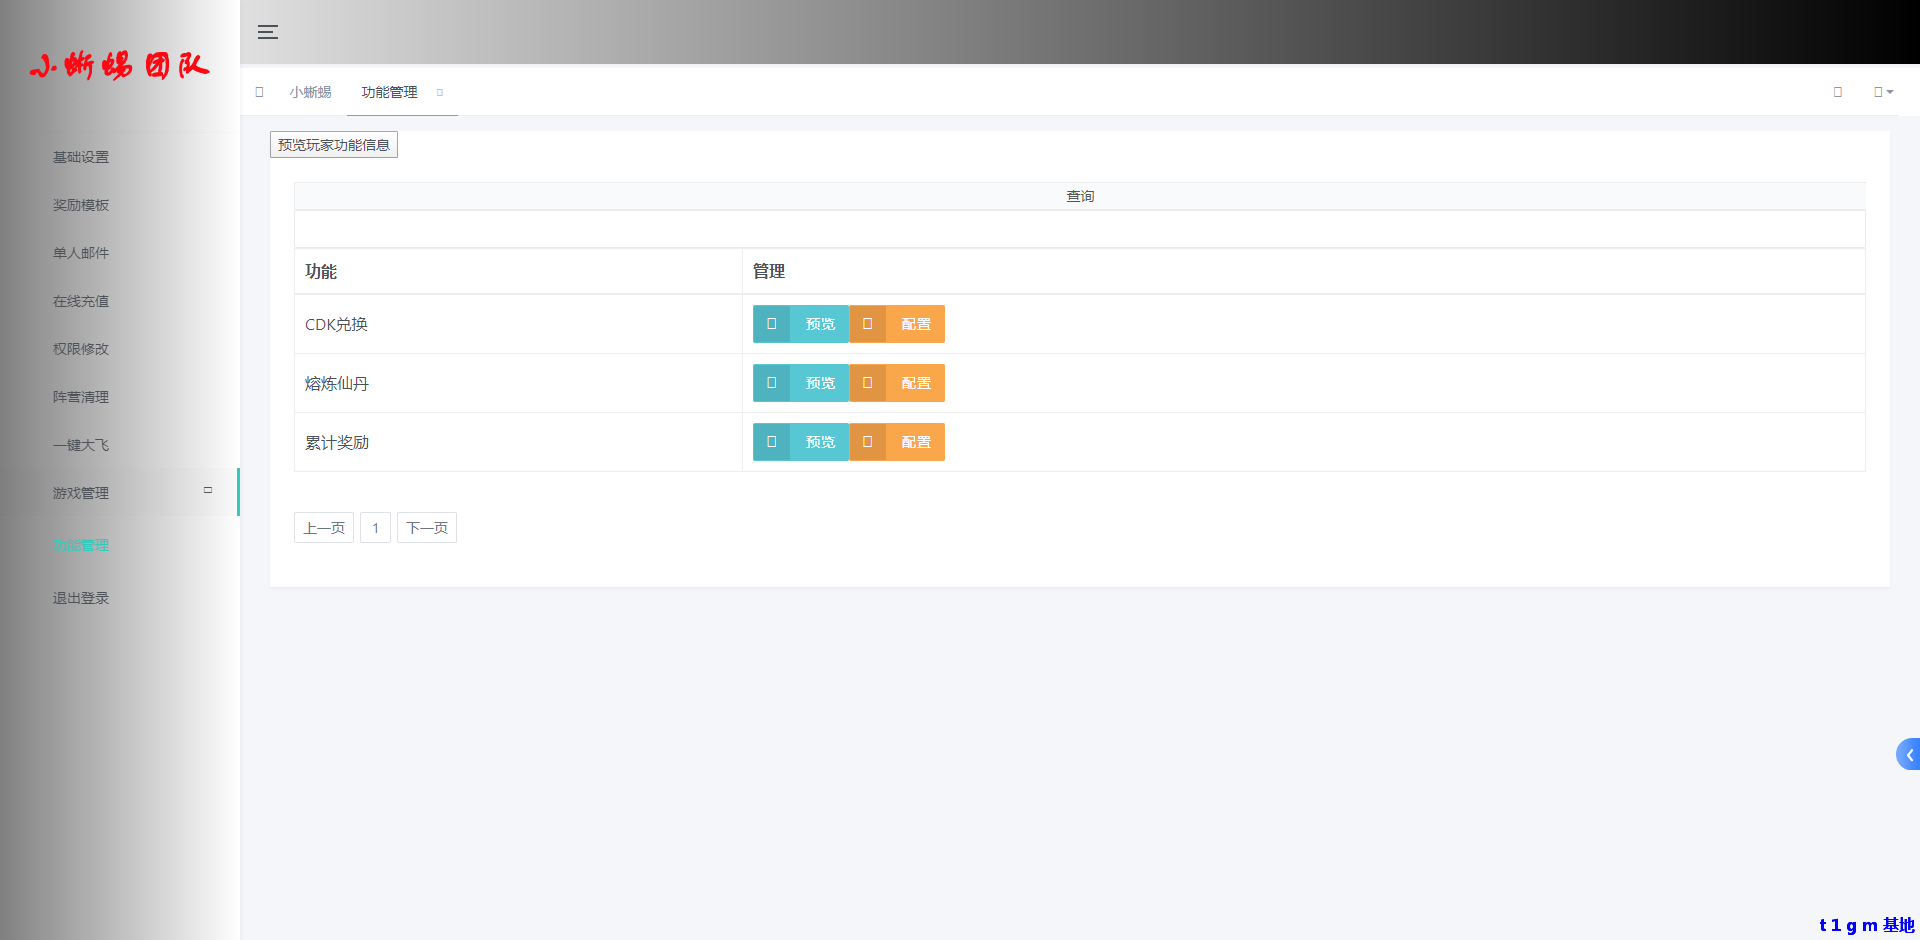
Task: Click the config icon in CDK兑换 row
Action: click(867, 324)
